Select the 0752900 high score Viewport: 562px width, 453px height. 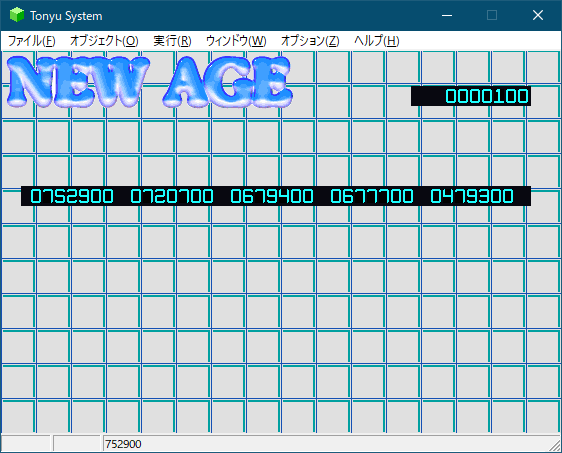72,196
